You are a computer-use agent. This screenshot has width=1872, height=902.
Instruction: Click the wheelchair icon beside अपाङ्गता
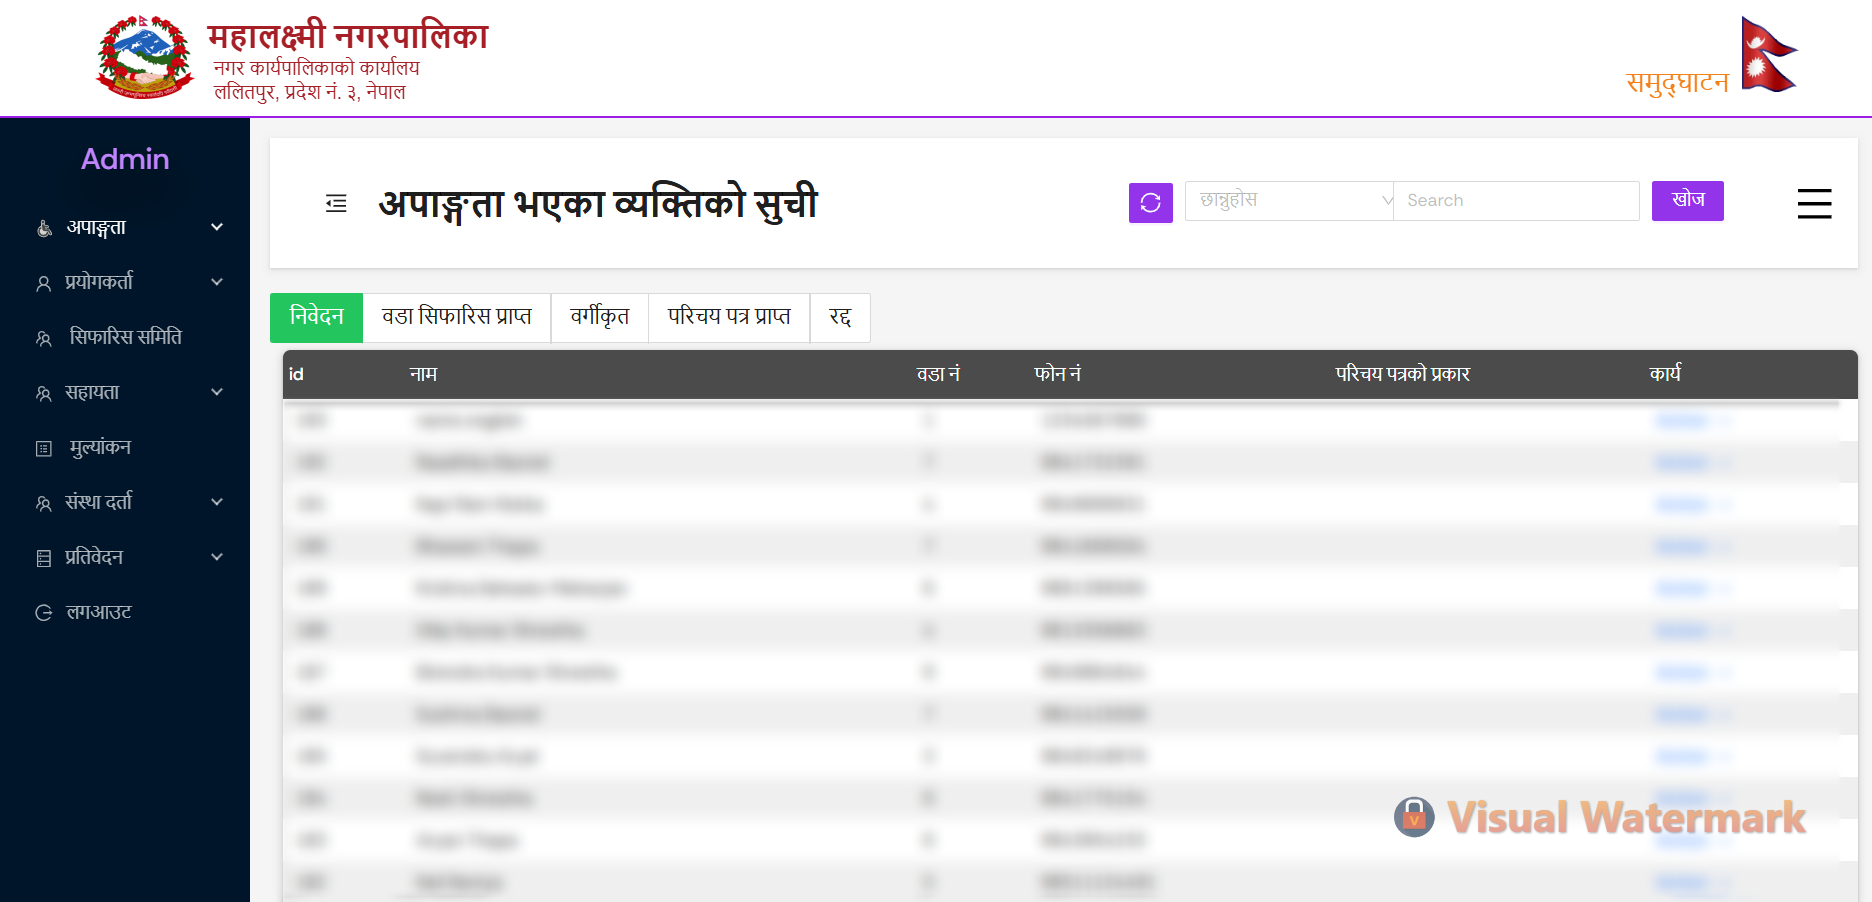[44, 229]
